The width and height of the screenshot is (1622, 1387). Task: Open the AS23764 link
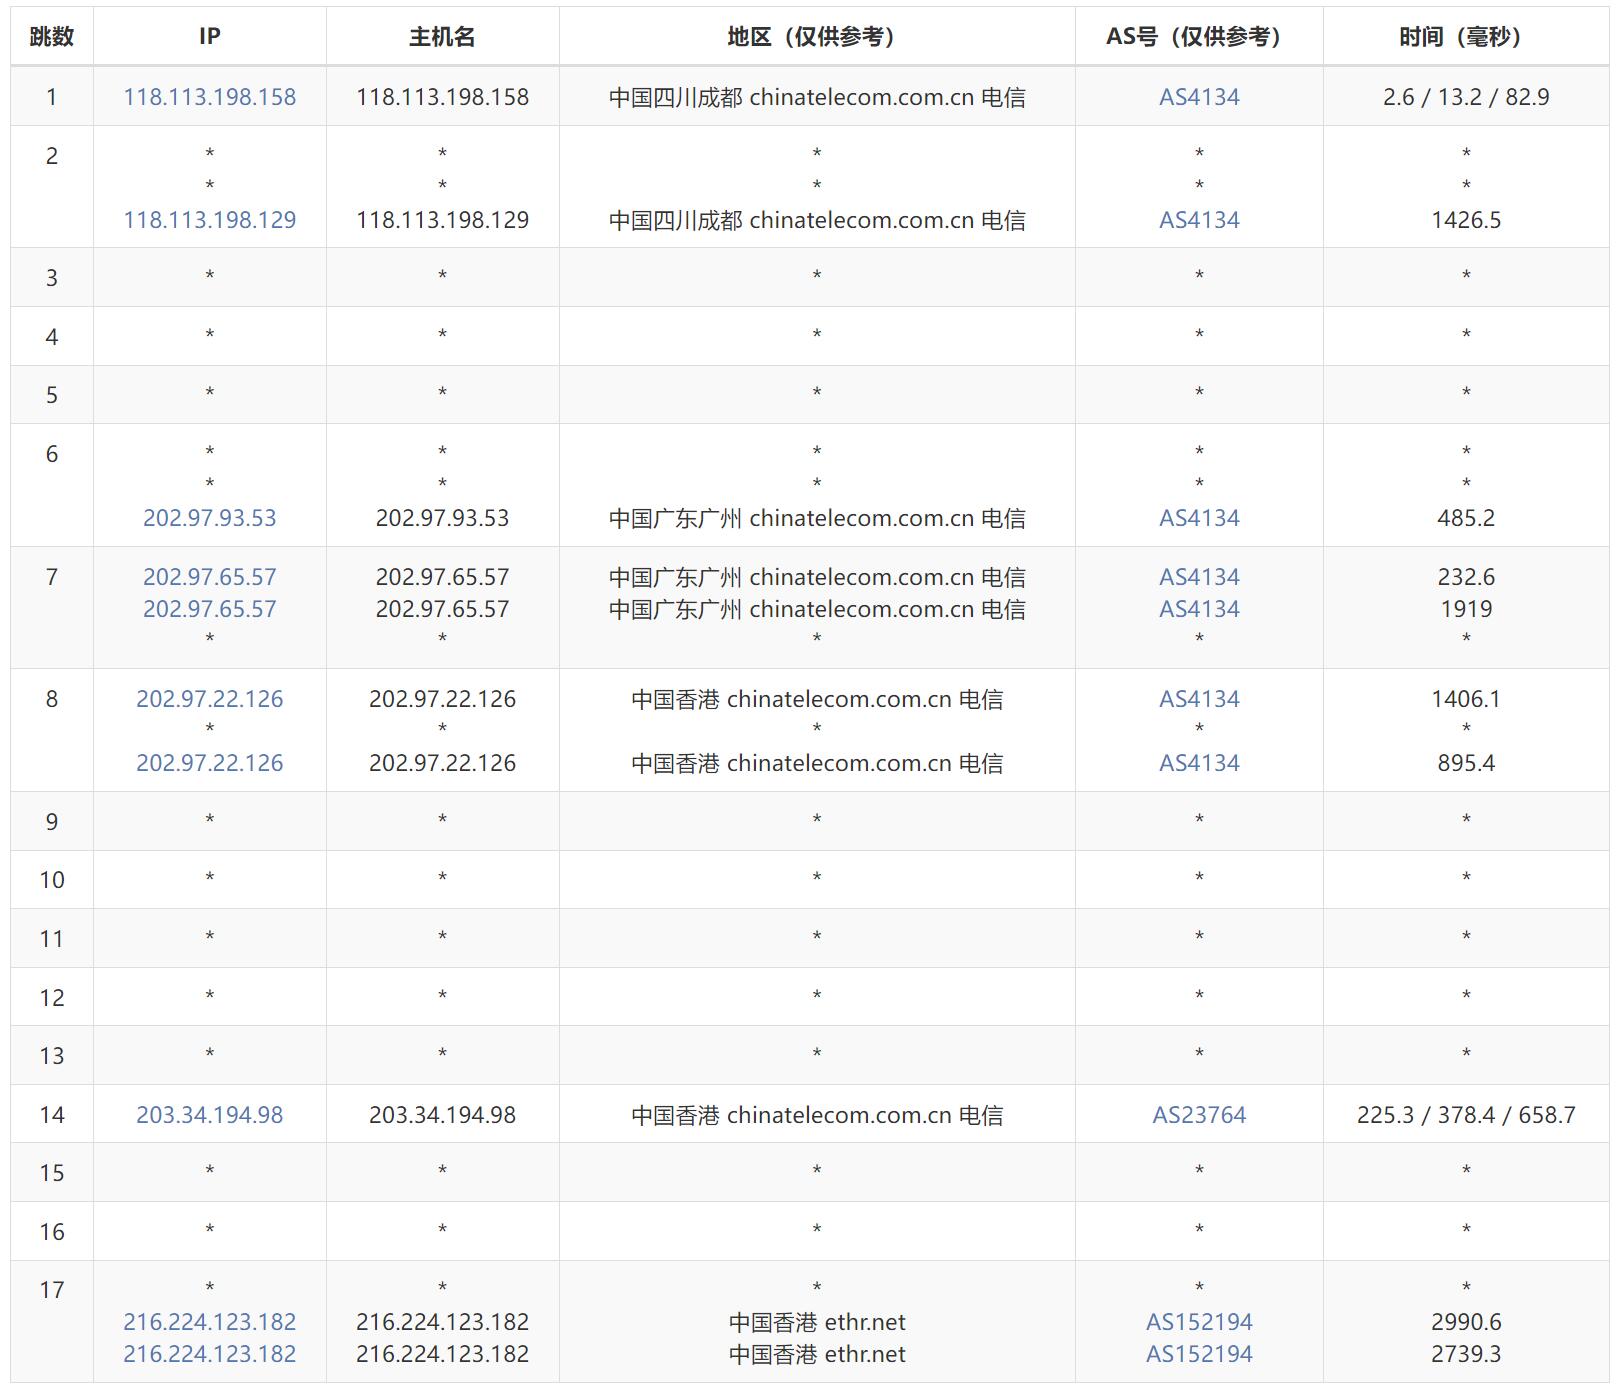1199,1115
